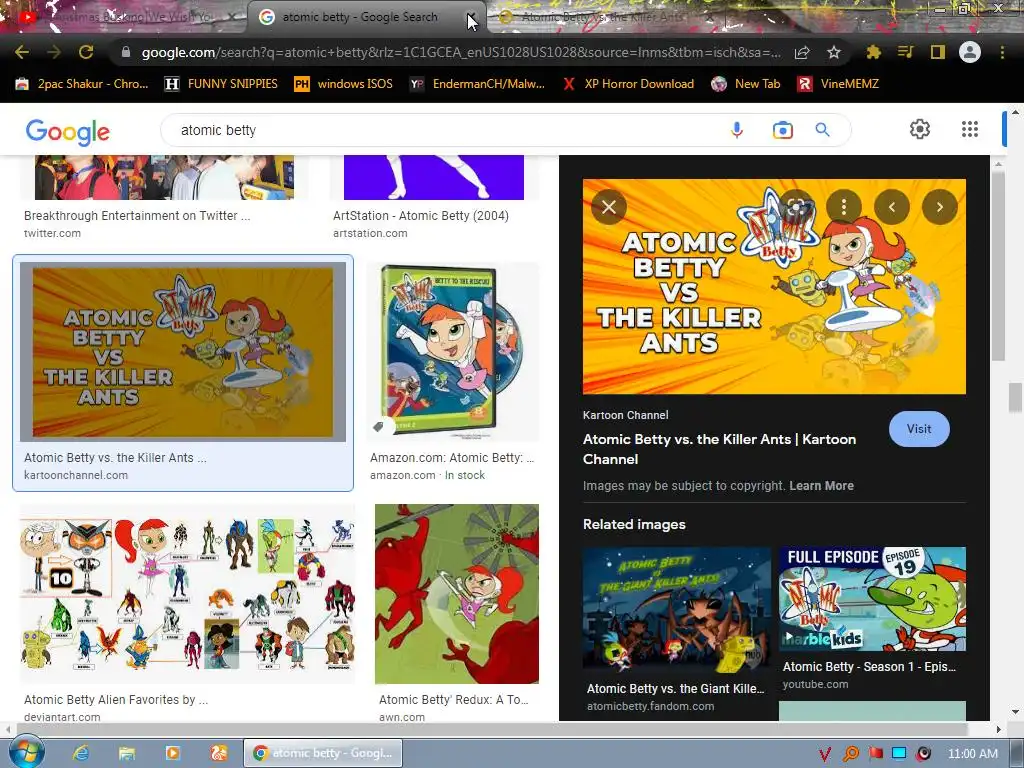Open the windows ISOS bookmark

point(344,84)
